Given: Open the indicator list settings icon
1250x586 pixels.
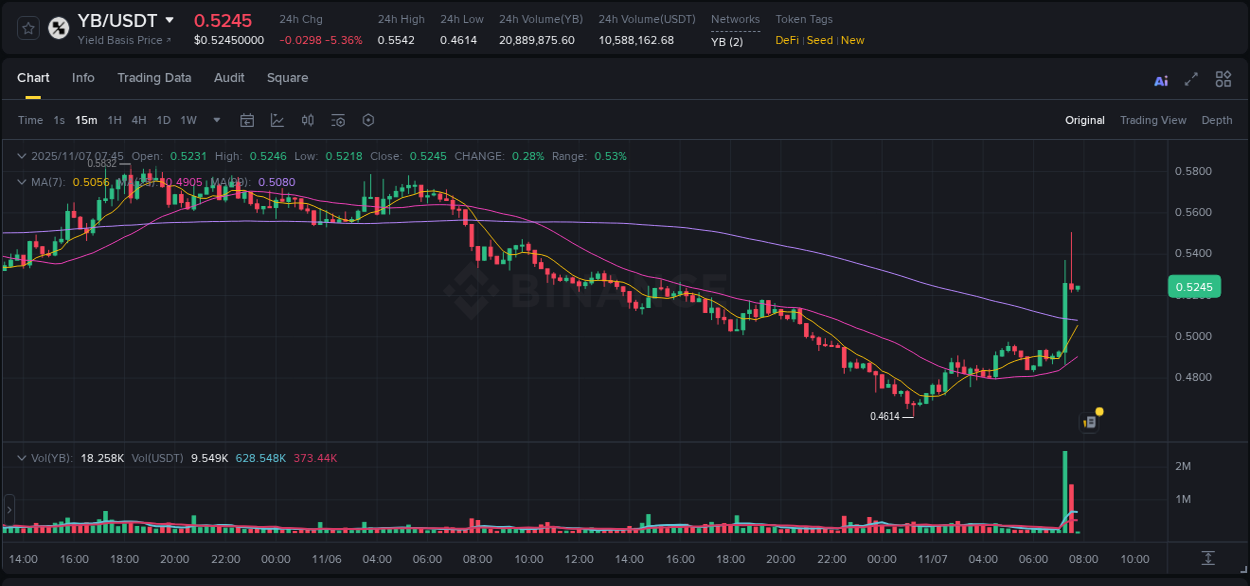Looking at the screenshot, I should (338, 120).
